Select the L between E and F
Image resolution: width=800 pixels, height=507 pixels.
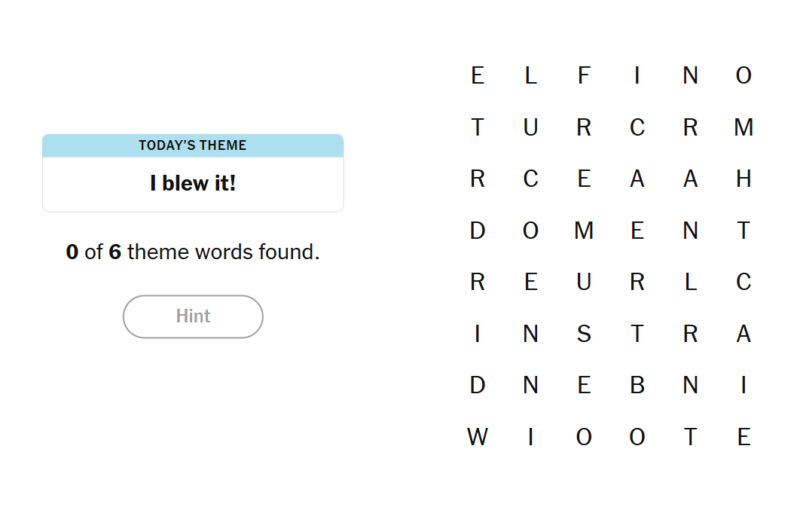click(x=530, y=76)
